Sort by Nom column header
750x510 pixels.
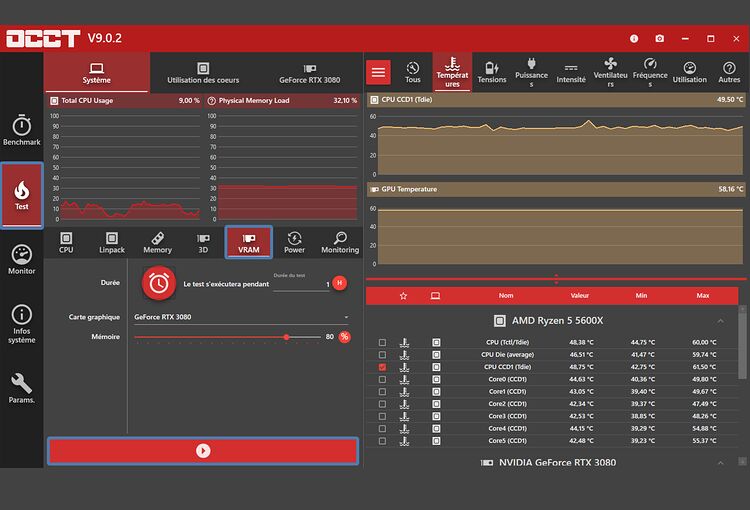[x=506, y=296]
